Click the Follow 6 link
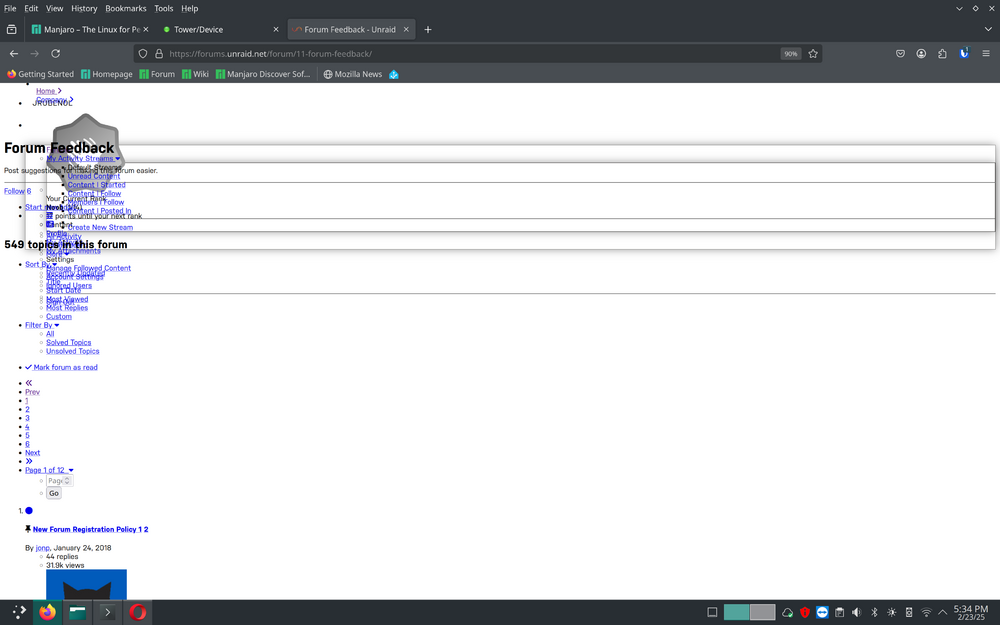This screenshot has width=1000, height=625. point(17,191)
